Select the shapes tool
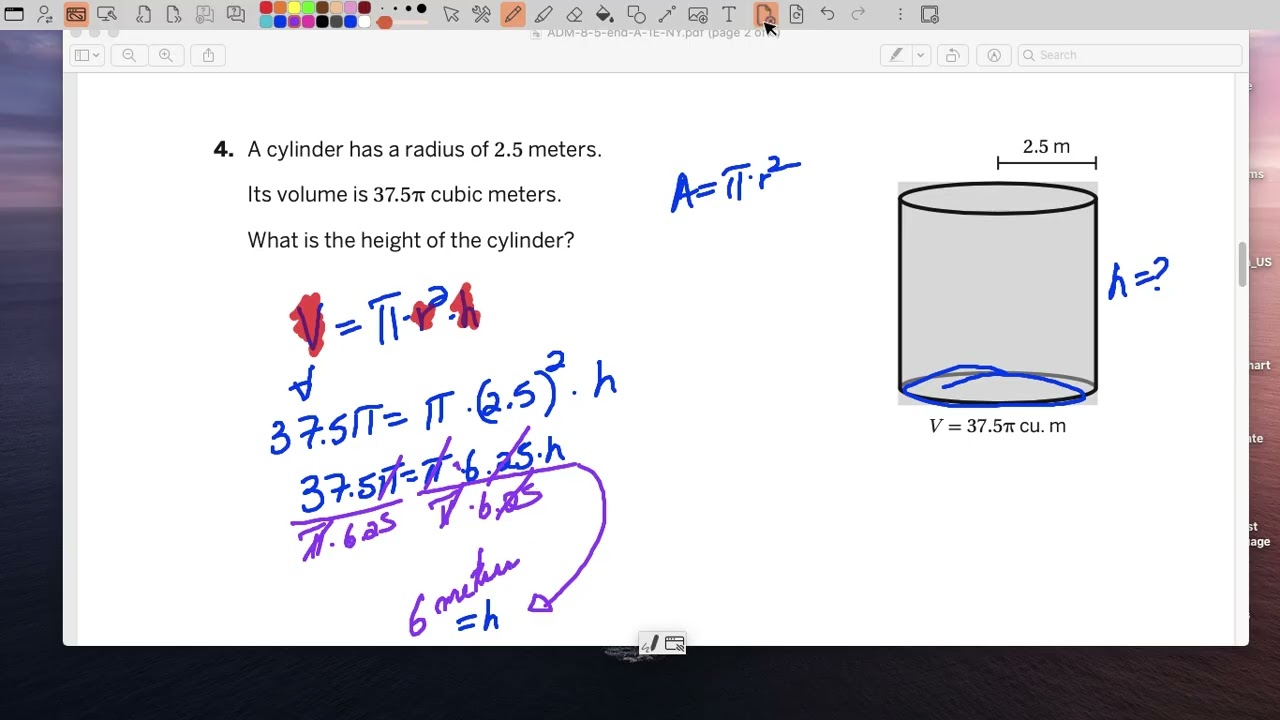 pyautogui.click(x=636, y=14)
